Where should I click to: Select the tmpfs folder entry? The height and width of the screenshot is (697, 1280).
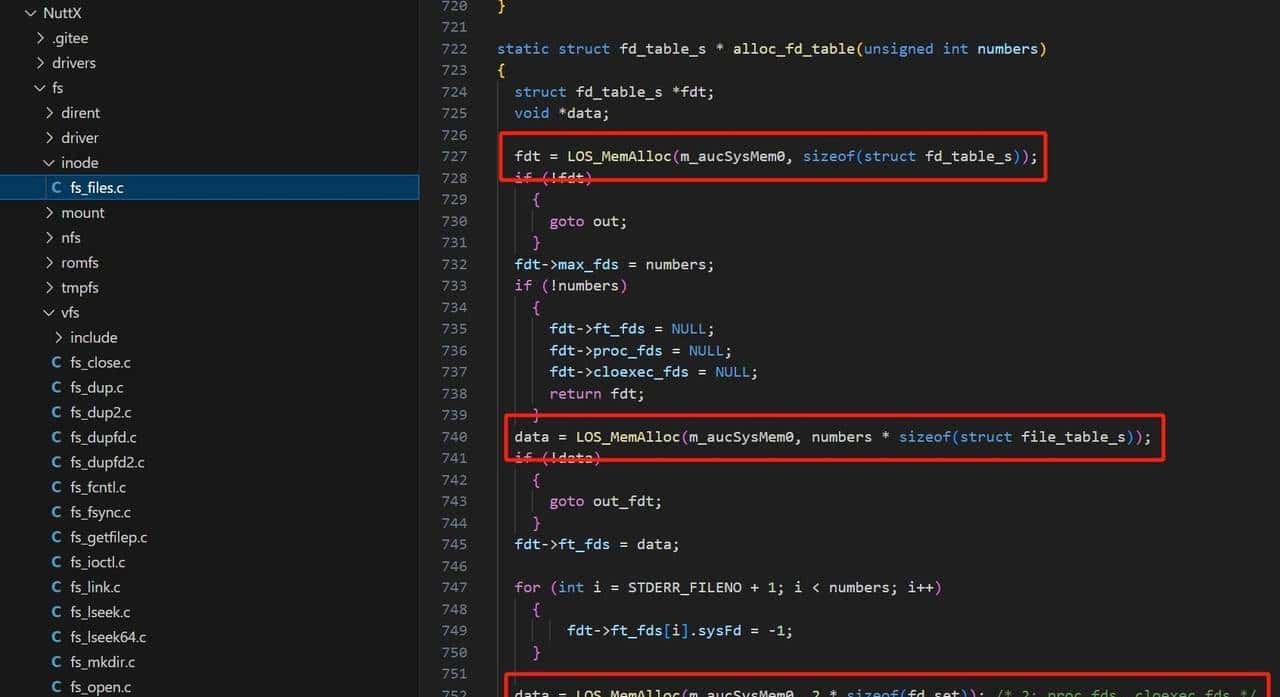tap(79, 288)
